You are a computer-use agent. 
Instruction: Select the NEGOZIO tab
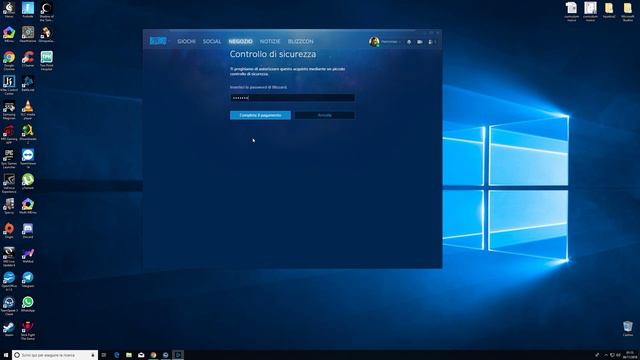[240, 41]
